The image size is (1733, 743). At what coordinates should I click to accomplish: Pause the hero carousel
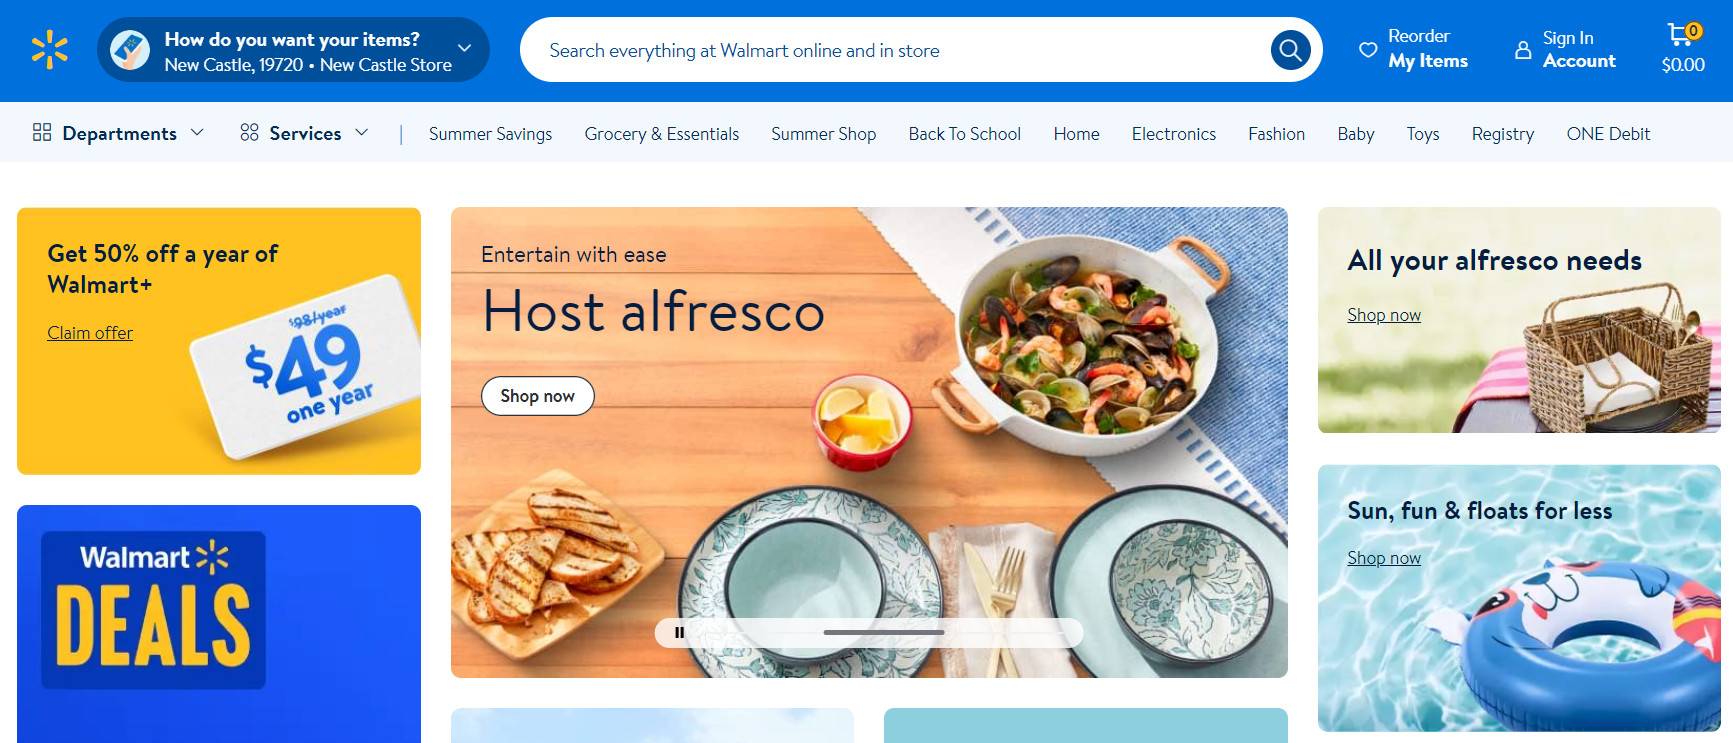pyautogui.click(x=680, y=632)
